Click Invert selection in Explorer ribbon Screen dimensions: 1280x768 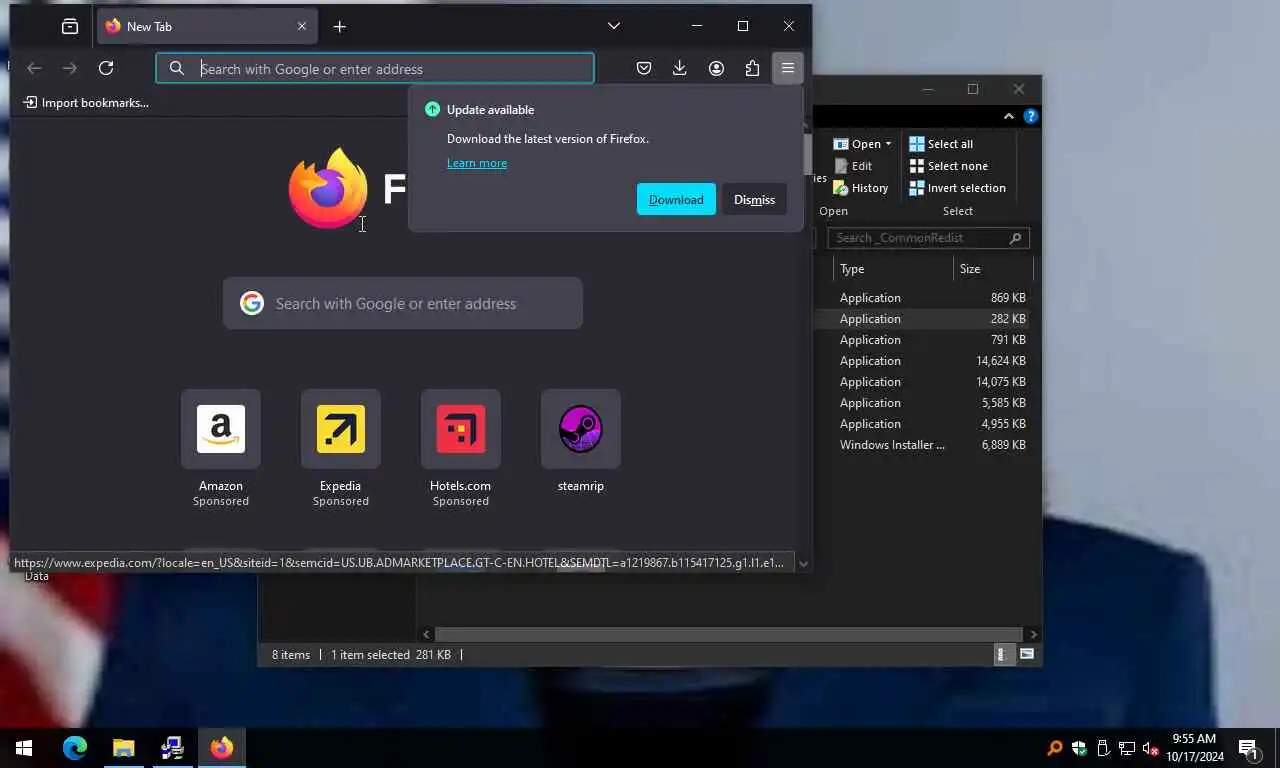coord(958,188)
